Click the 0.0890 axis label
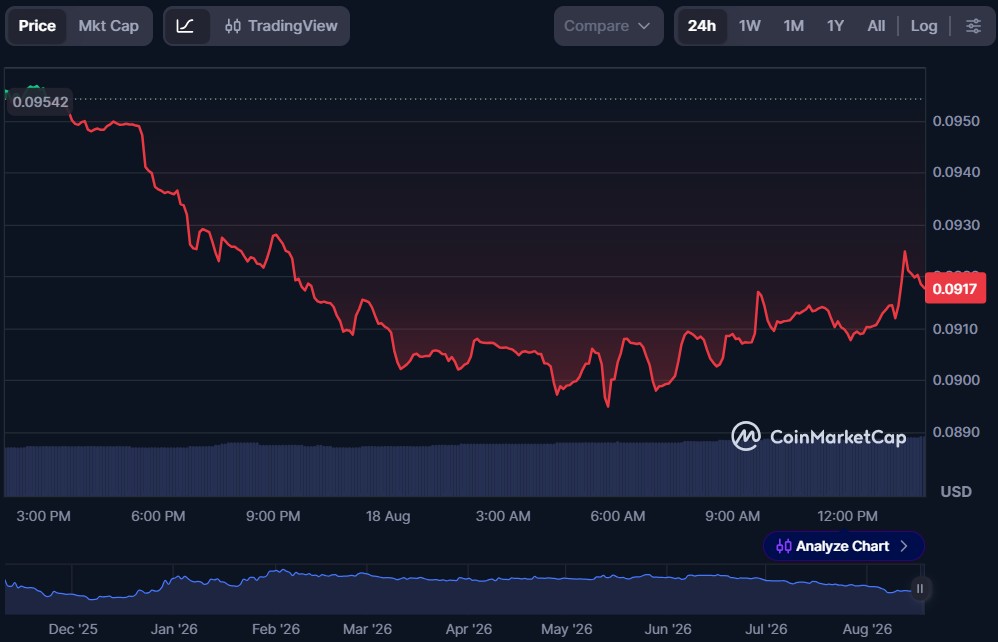The width and height of the screenshot is (998, 642). 956,432
